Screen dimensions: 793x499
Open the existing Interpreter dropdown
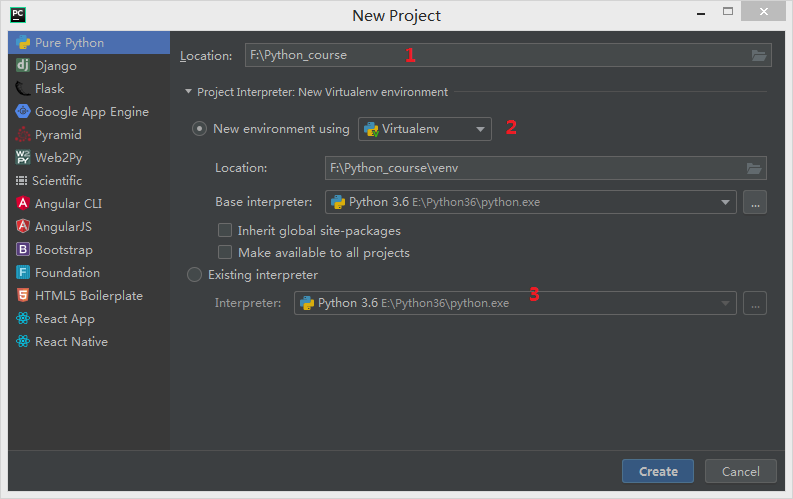coord(515,303)
